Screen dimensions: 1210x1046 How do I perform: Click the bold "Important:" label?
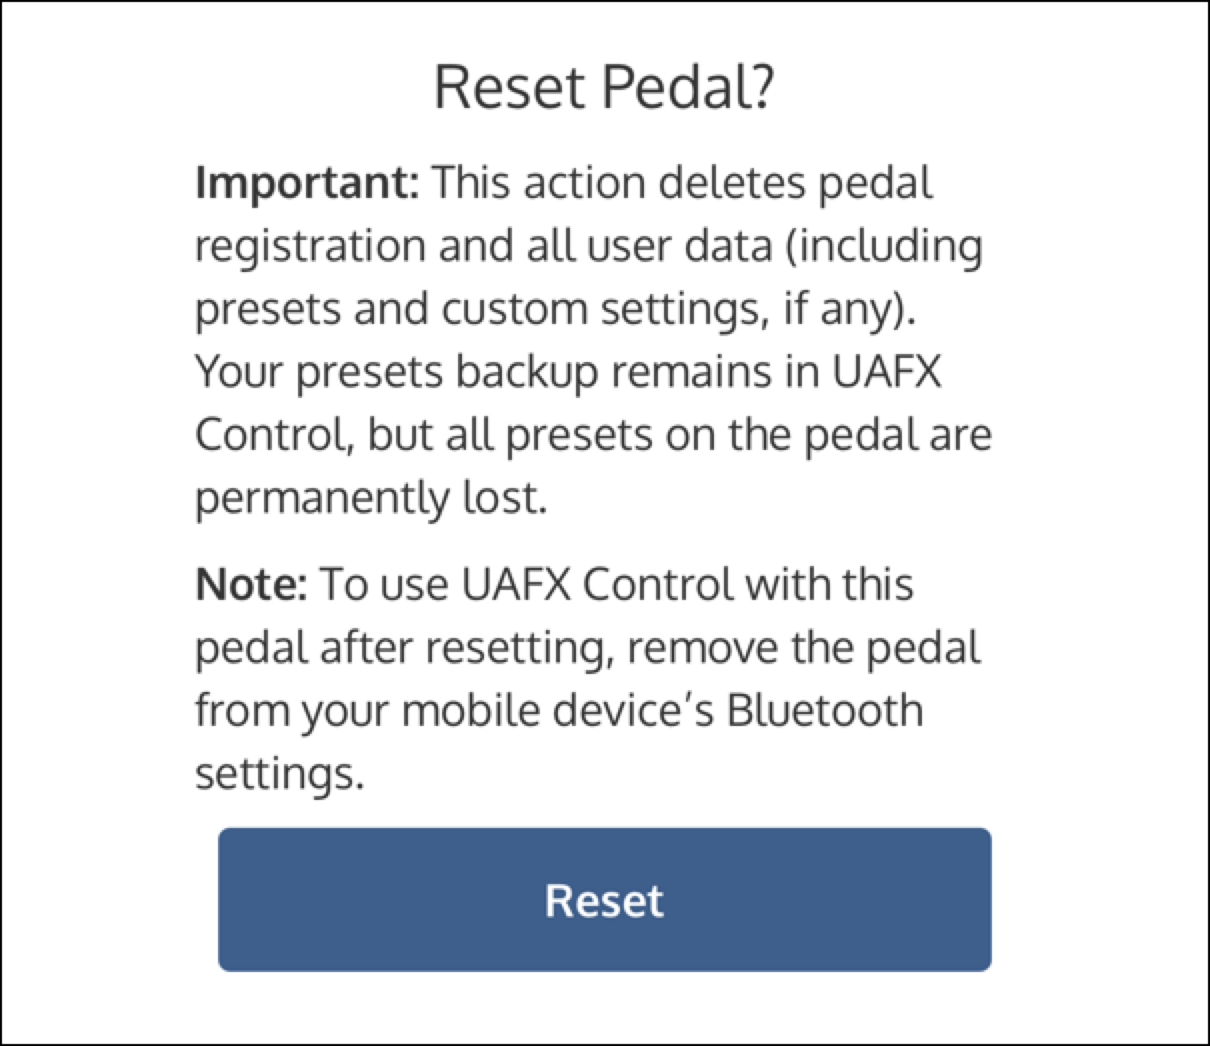click(308, 183)
